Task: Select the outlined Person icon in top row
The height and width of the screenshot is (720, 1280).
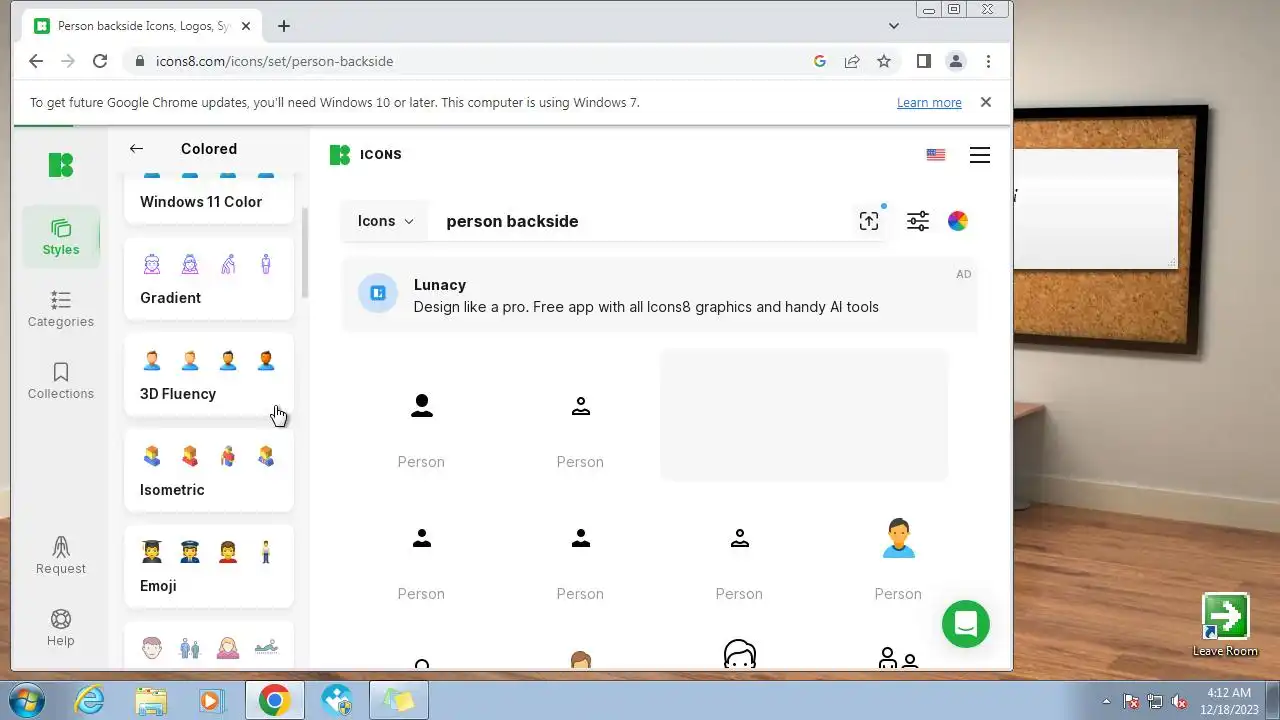Action: 580,406
